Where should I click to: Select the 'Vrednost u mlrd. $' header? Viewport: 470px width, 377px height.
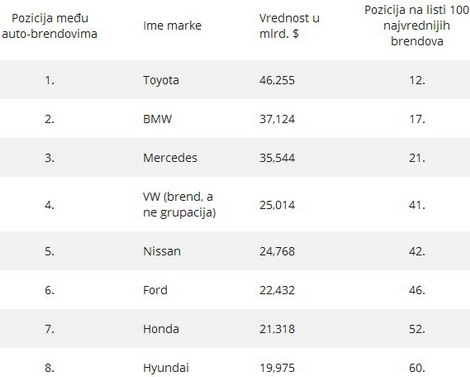point(289,26)
